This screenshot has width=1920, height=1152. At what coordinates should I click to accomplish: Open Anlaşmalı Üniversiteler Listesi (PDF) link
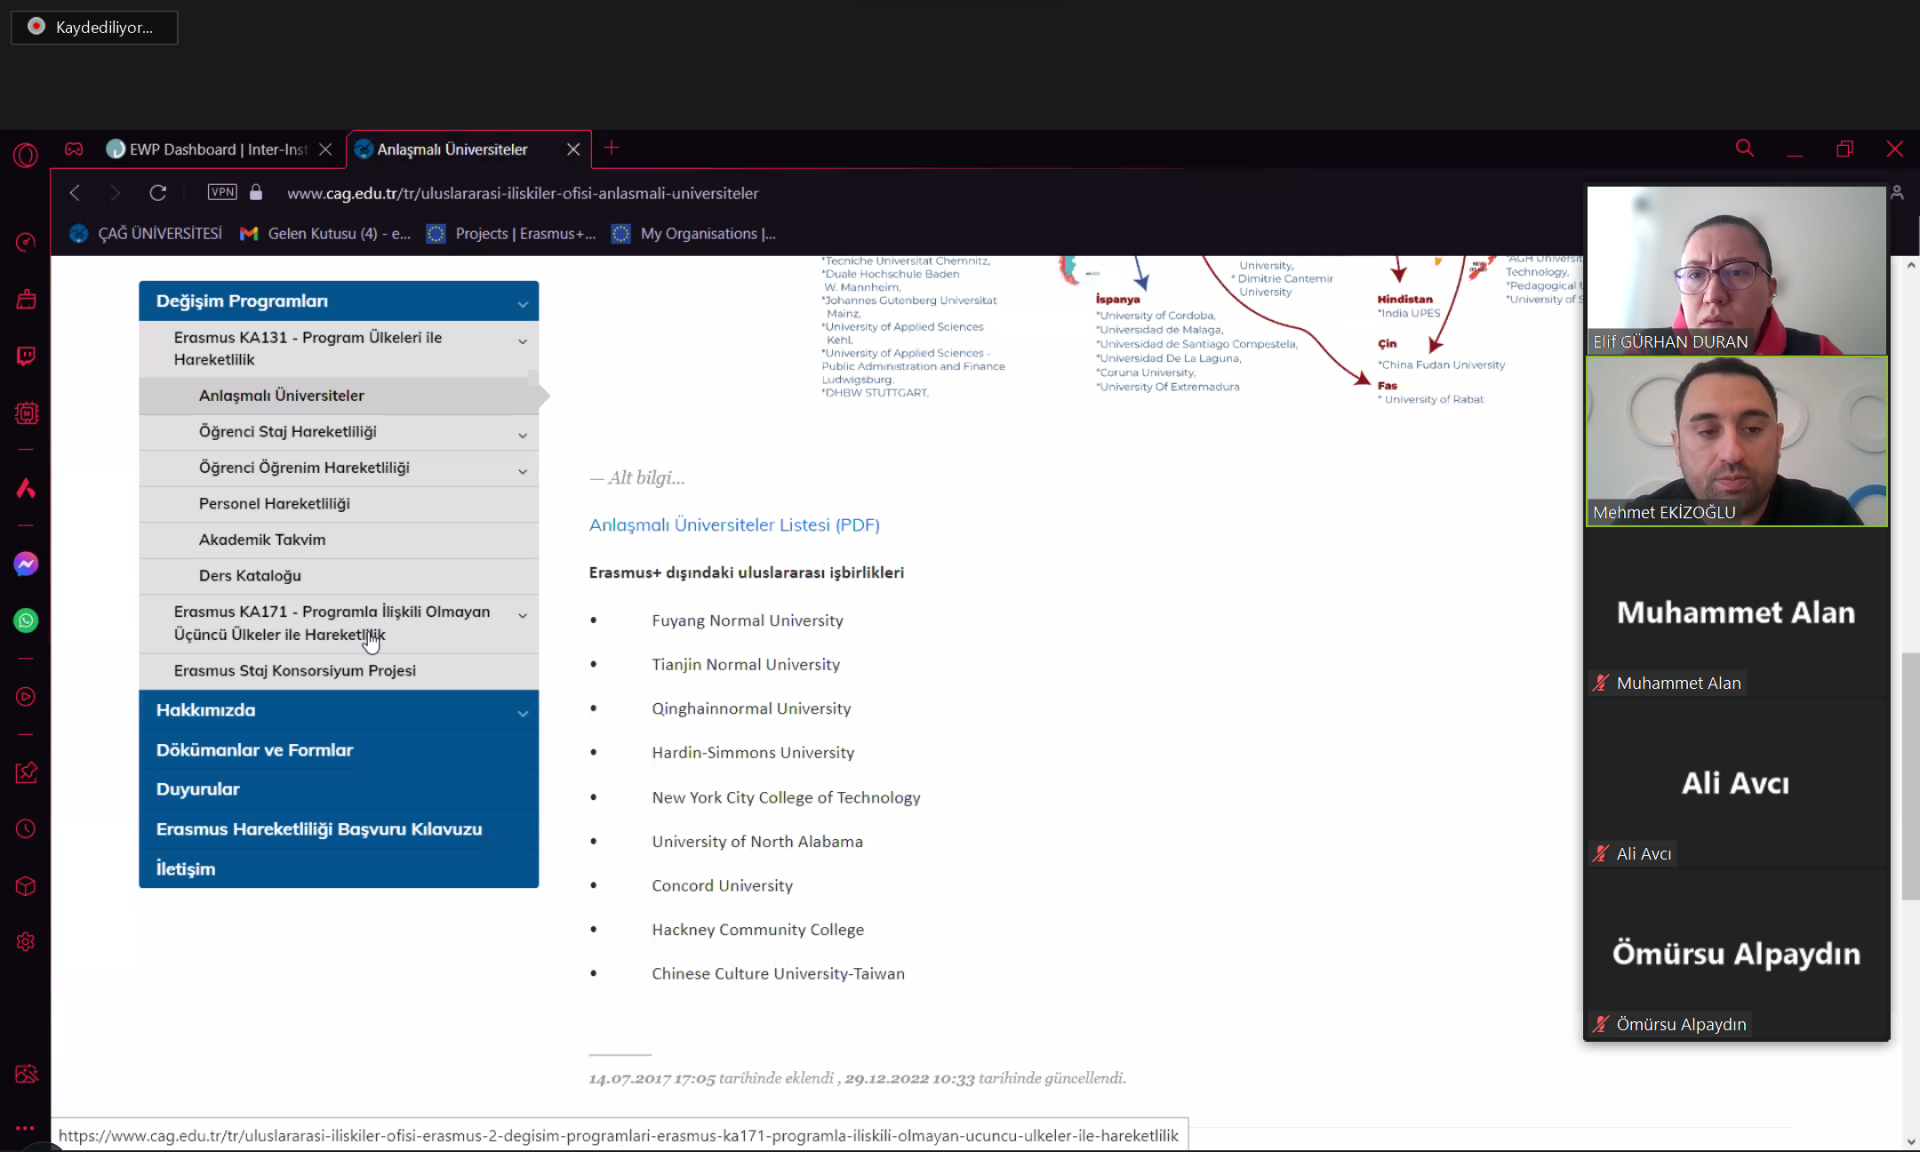click(x=734, y=525)
